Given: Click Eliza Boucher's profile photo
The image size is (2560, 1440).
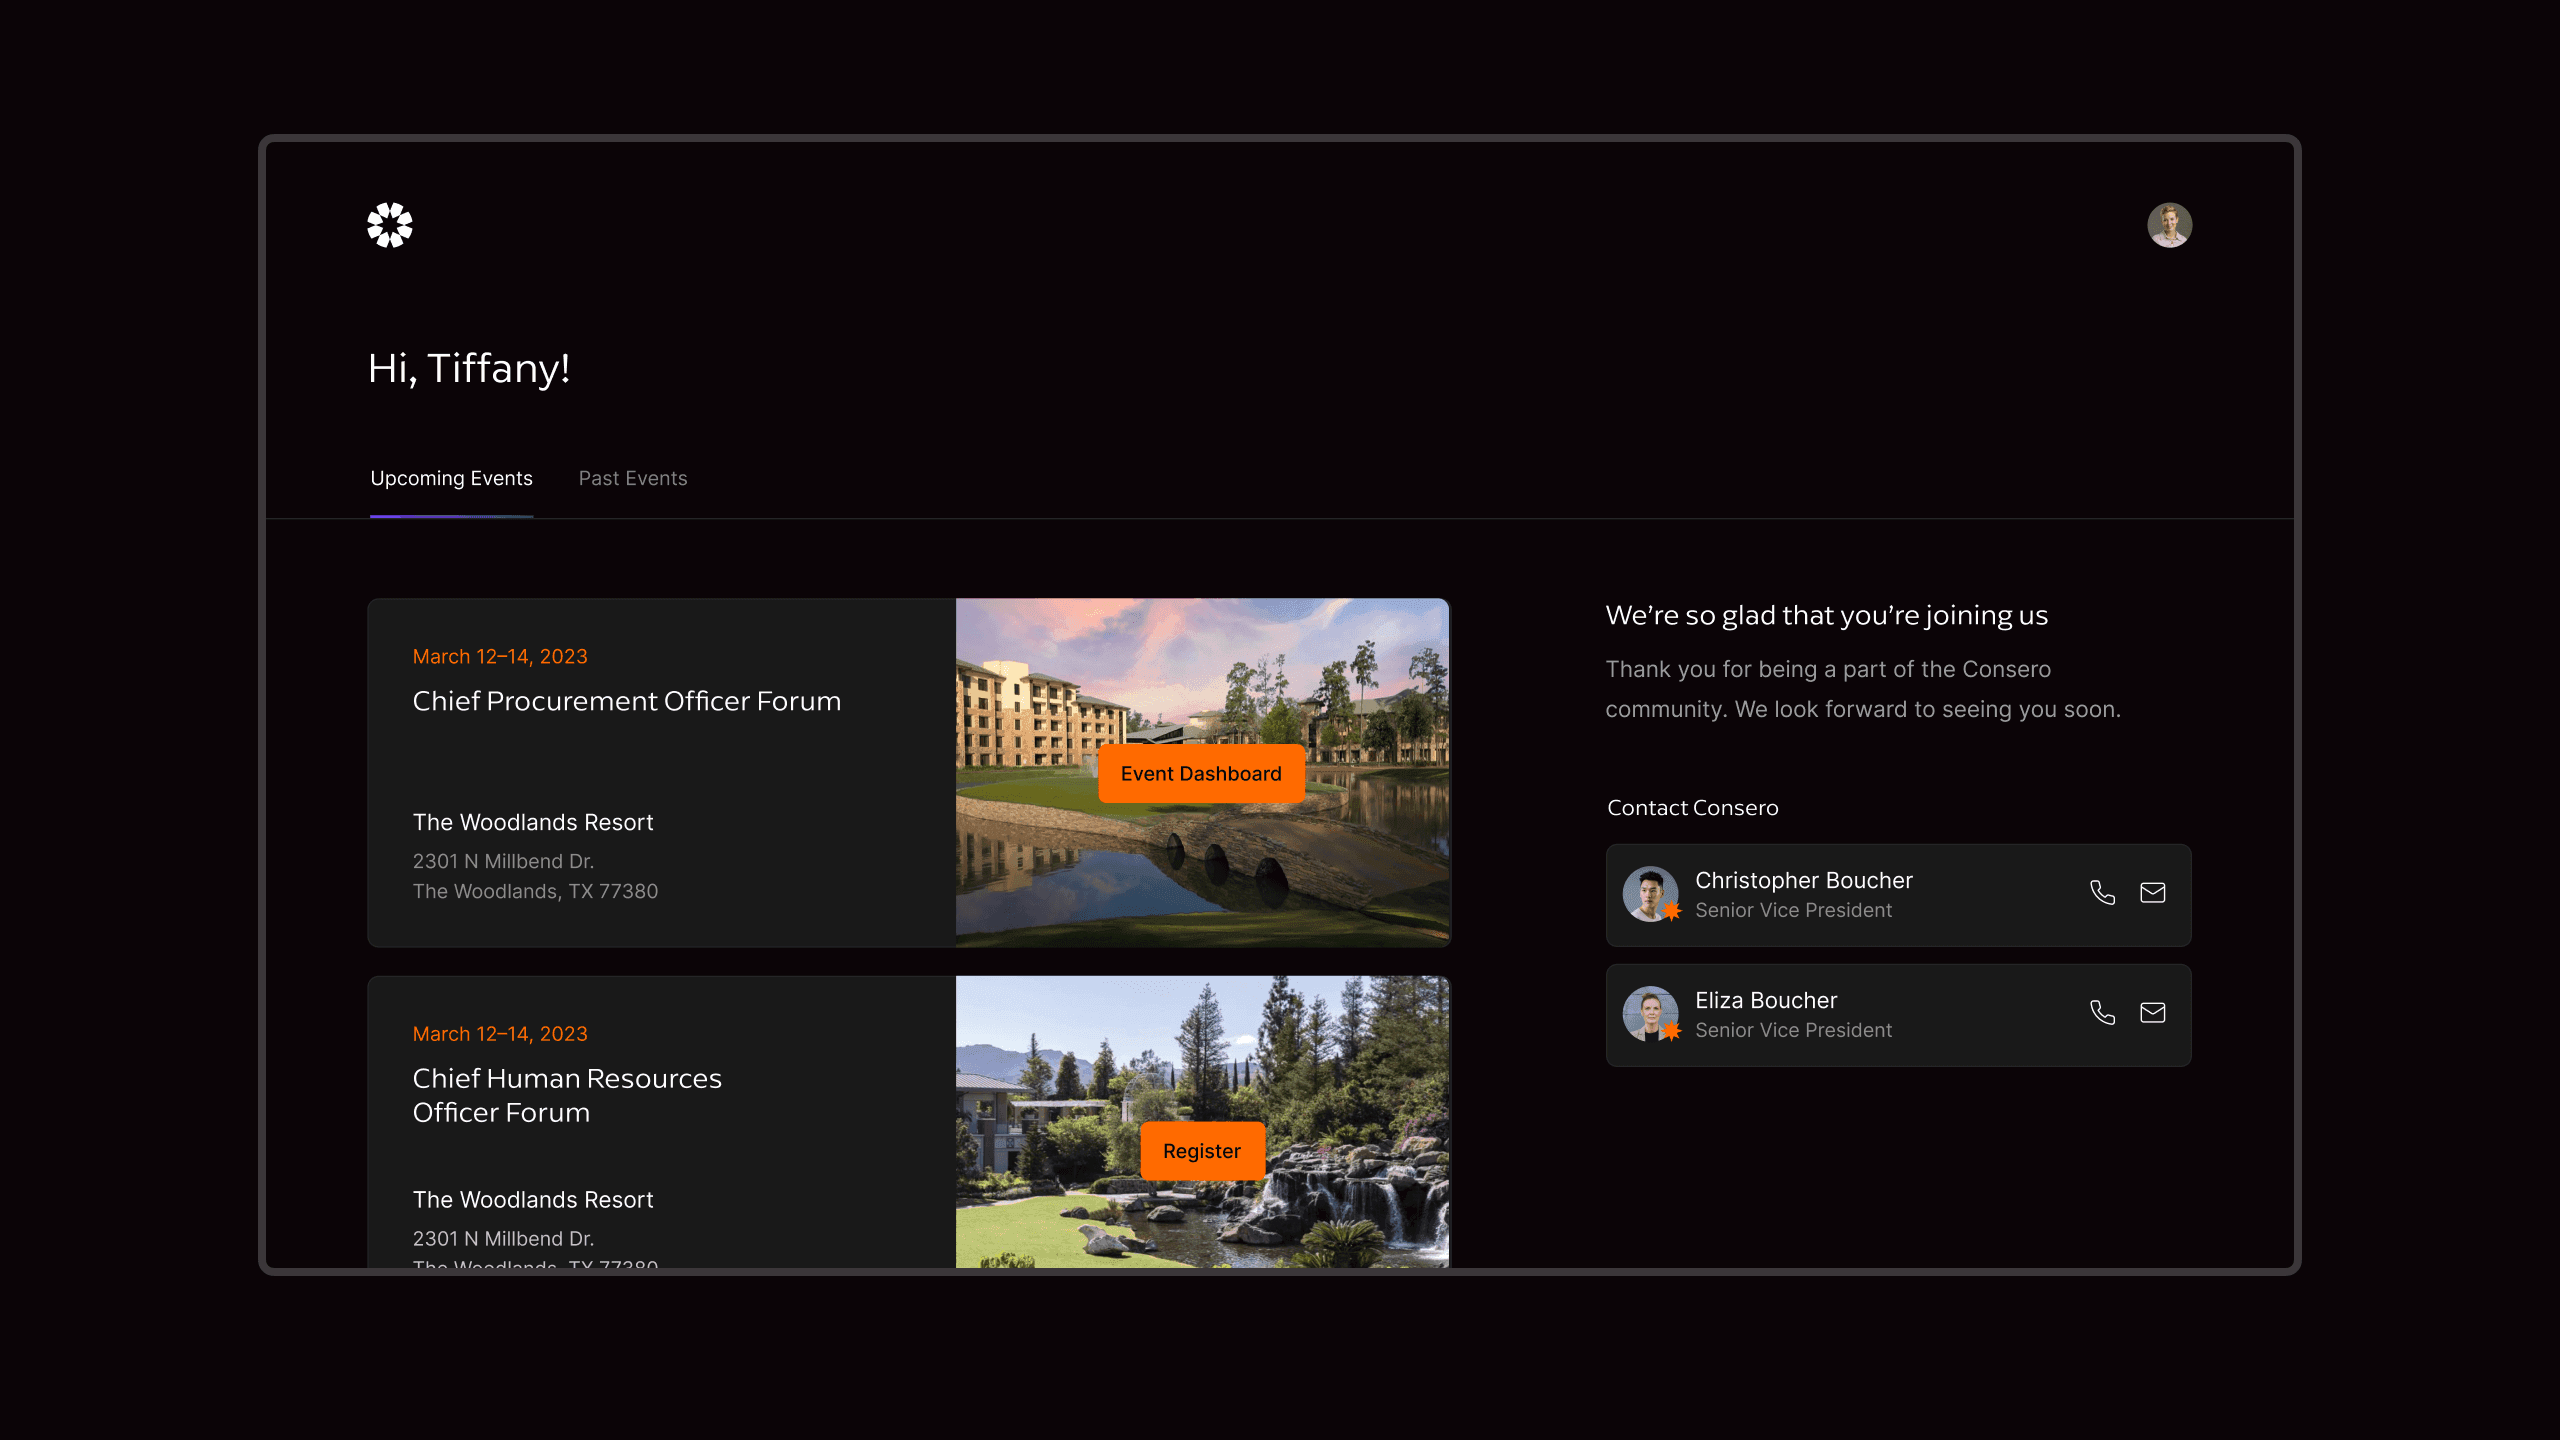Looking at the screenshot, I should point(1650,1013).
